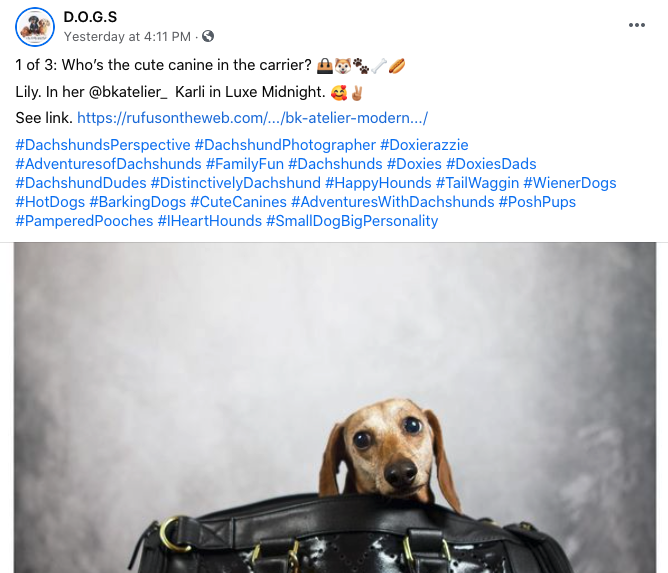This screenshot has height=573, width=668.
Task: Open the #PoshPups hashtag
Action: coord(537,202)
